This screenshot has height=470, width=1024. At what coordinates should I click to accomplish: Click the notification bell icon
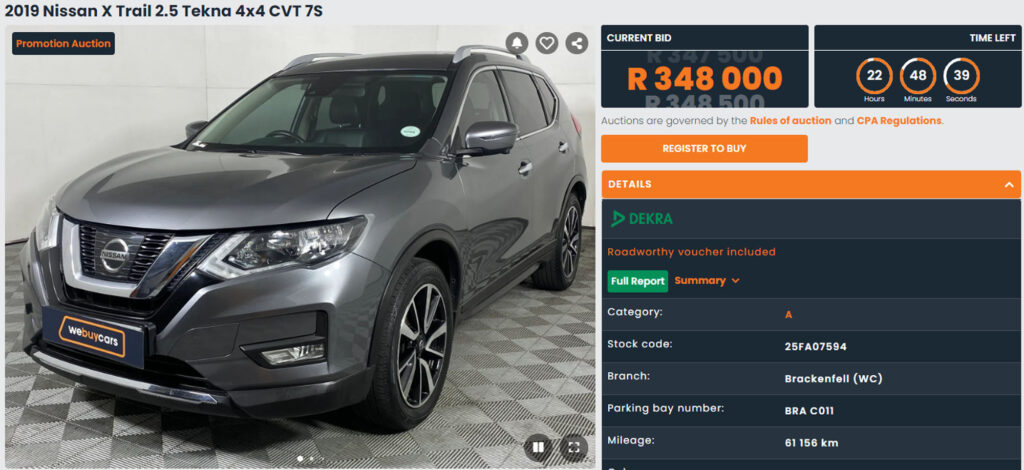tap(517, 44)
